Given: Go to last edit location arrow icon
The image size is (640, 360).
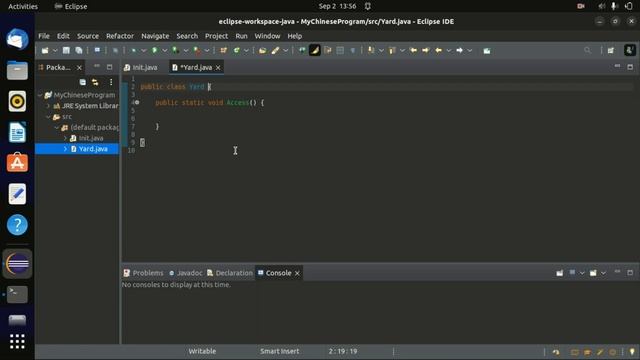Looking at the screenshot, I should coord(413,51).
